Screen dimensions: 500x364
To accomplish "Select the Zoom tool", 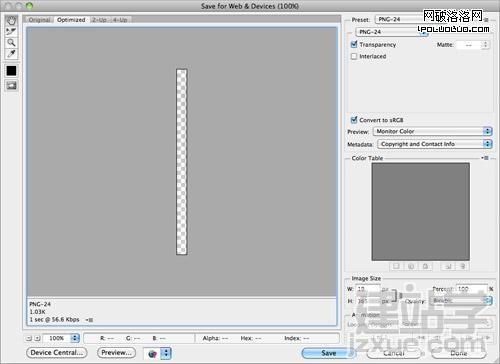I will (x=11, y=43).
